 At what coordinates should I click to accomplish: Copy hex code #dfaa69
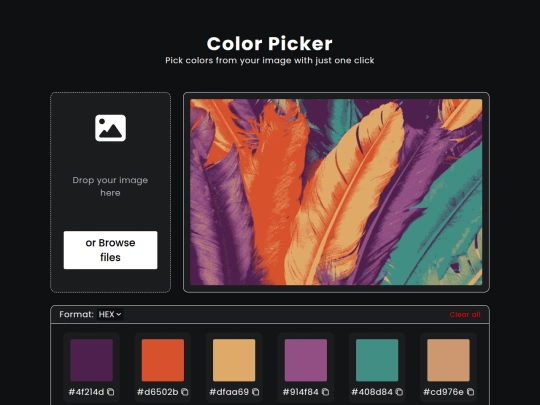[256, 392]
